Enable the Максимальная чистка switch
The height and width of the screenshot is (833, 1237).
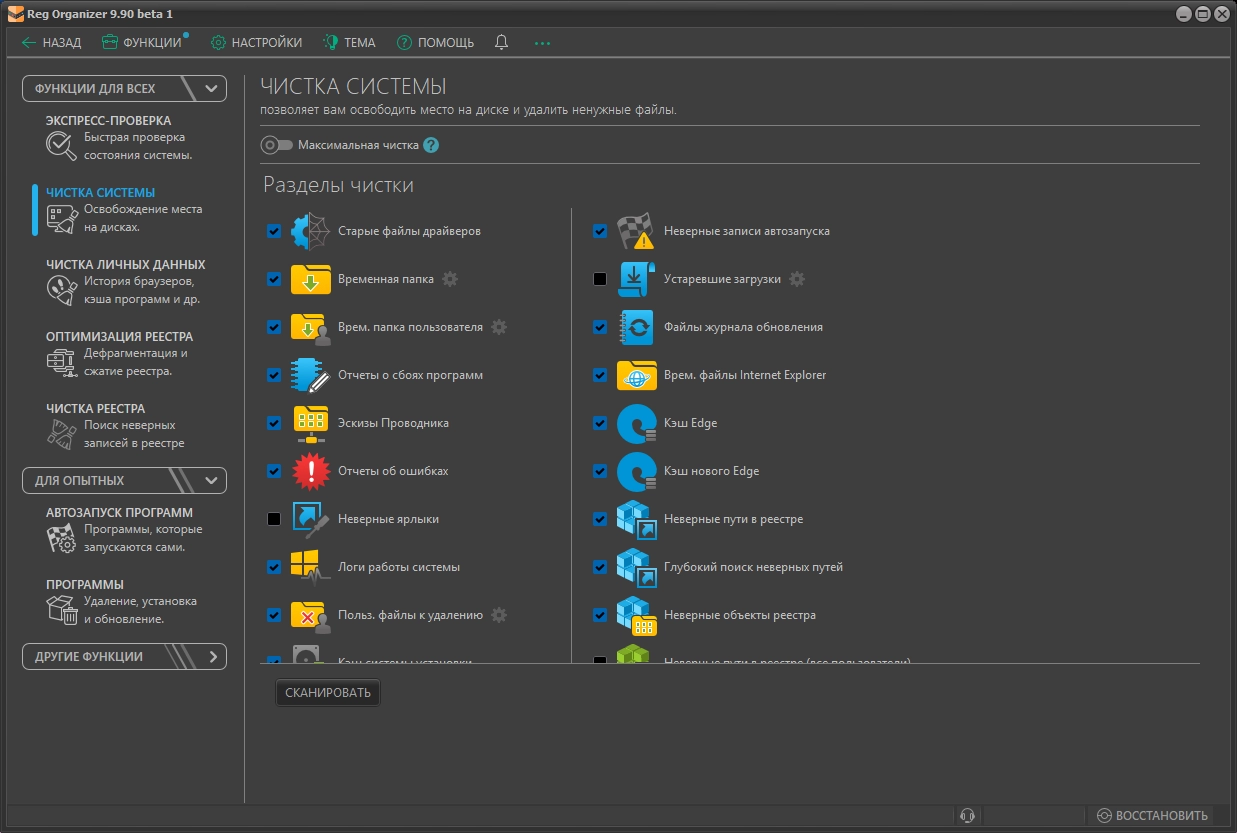tap(276, 145)
